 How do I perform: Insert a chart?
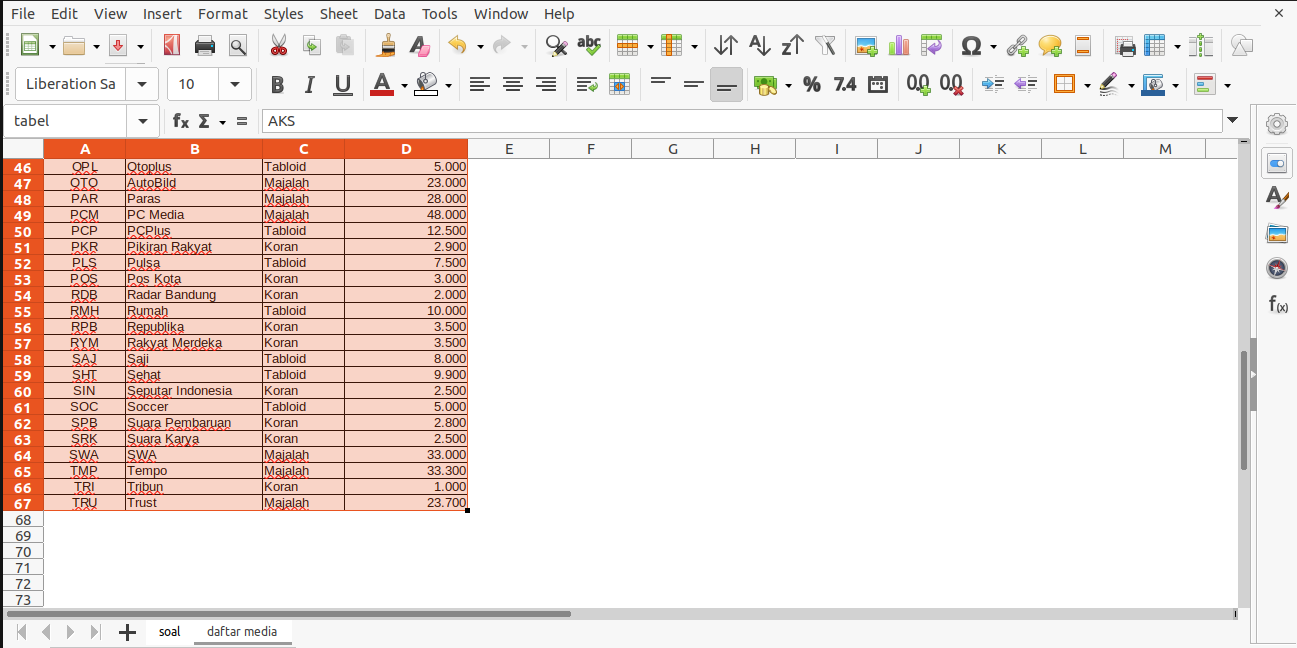(x=899, y=45)
